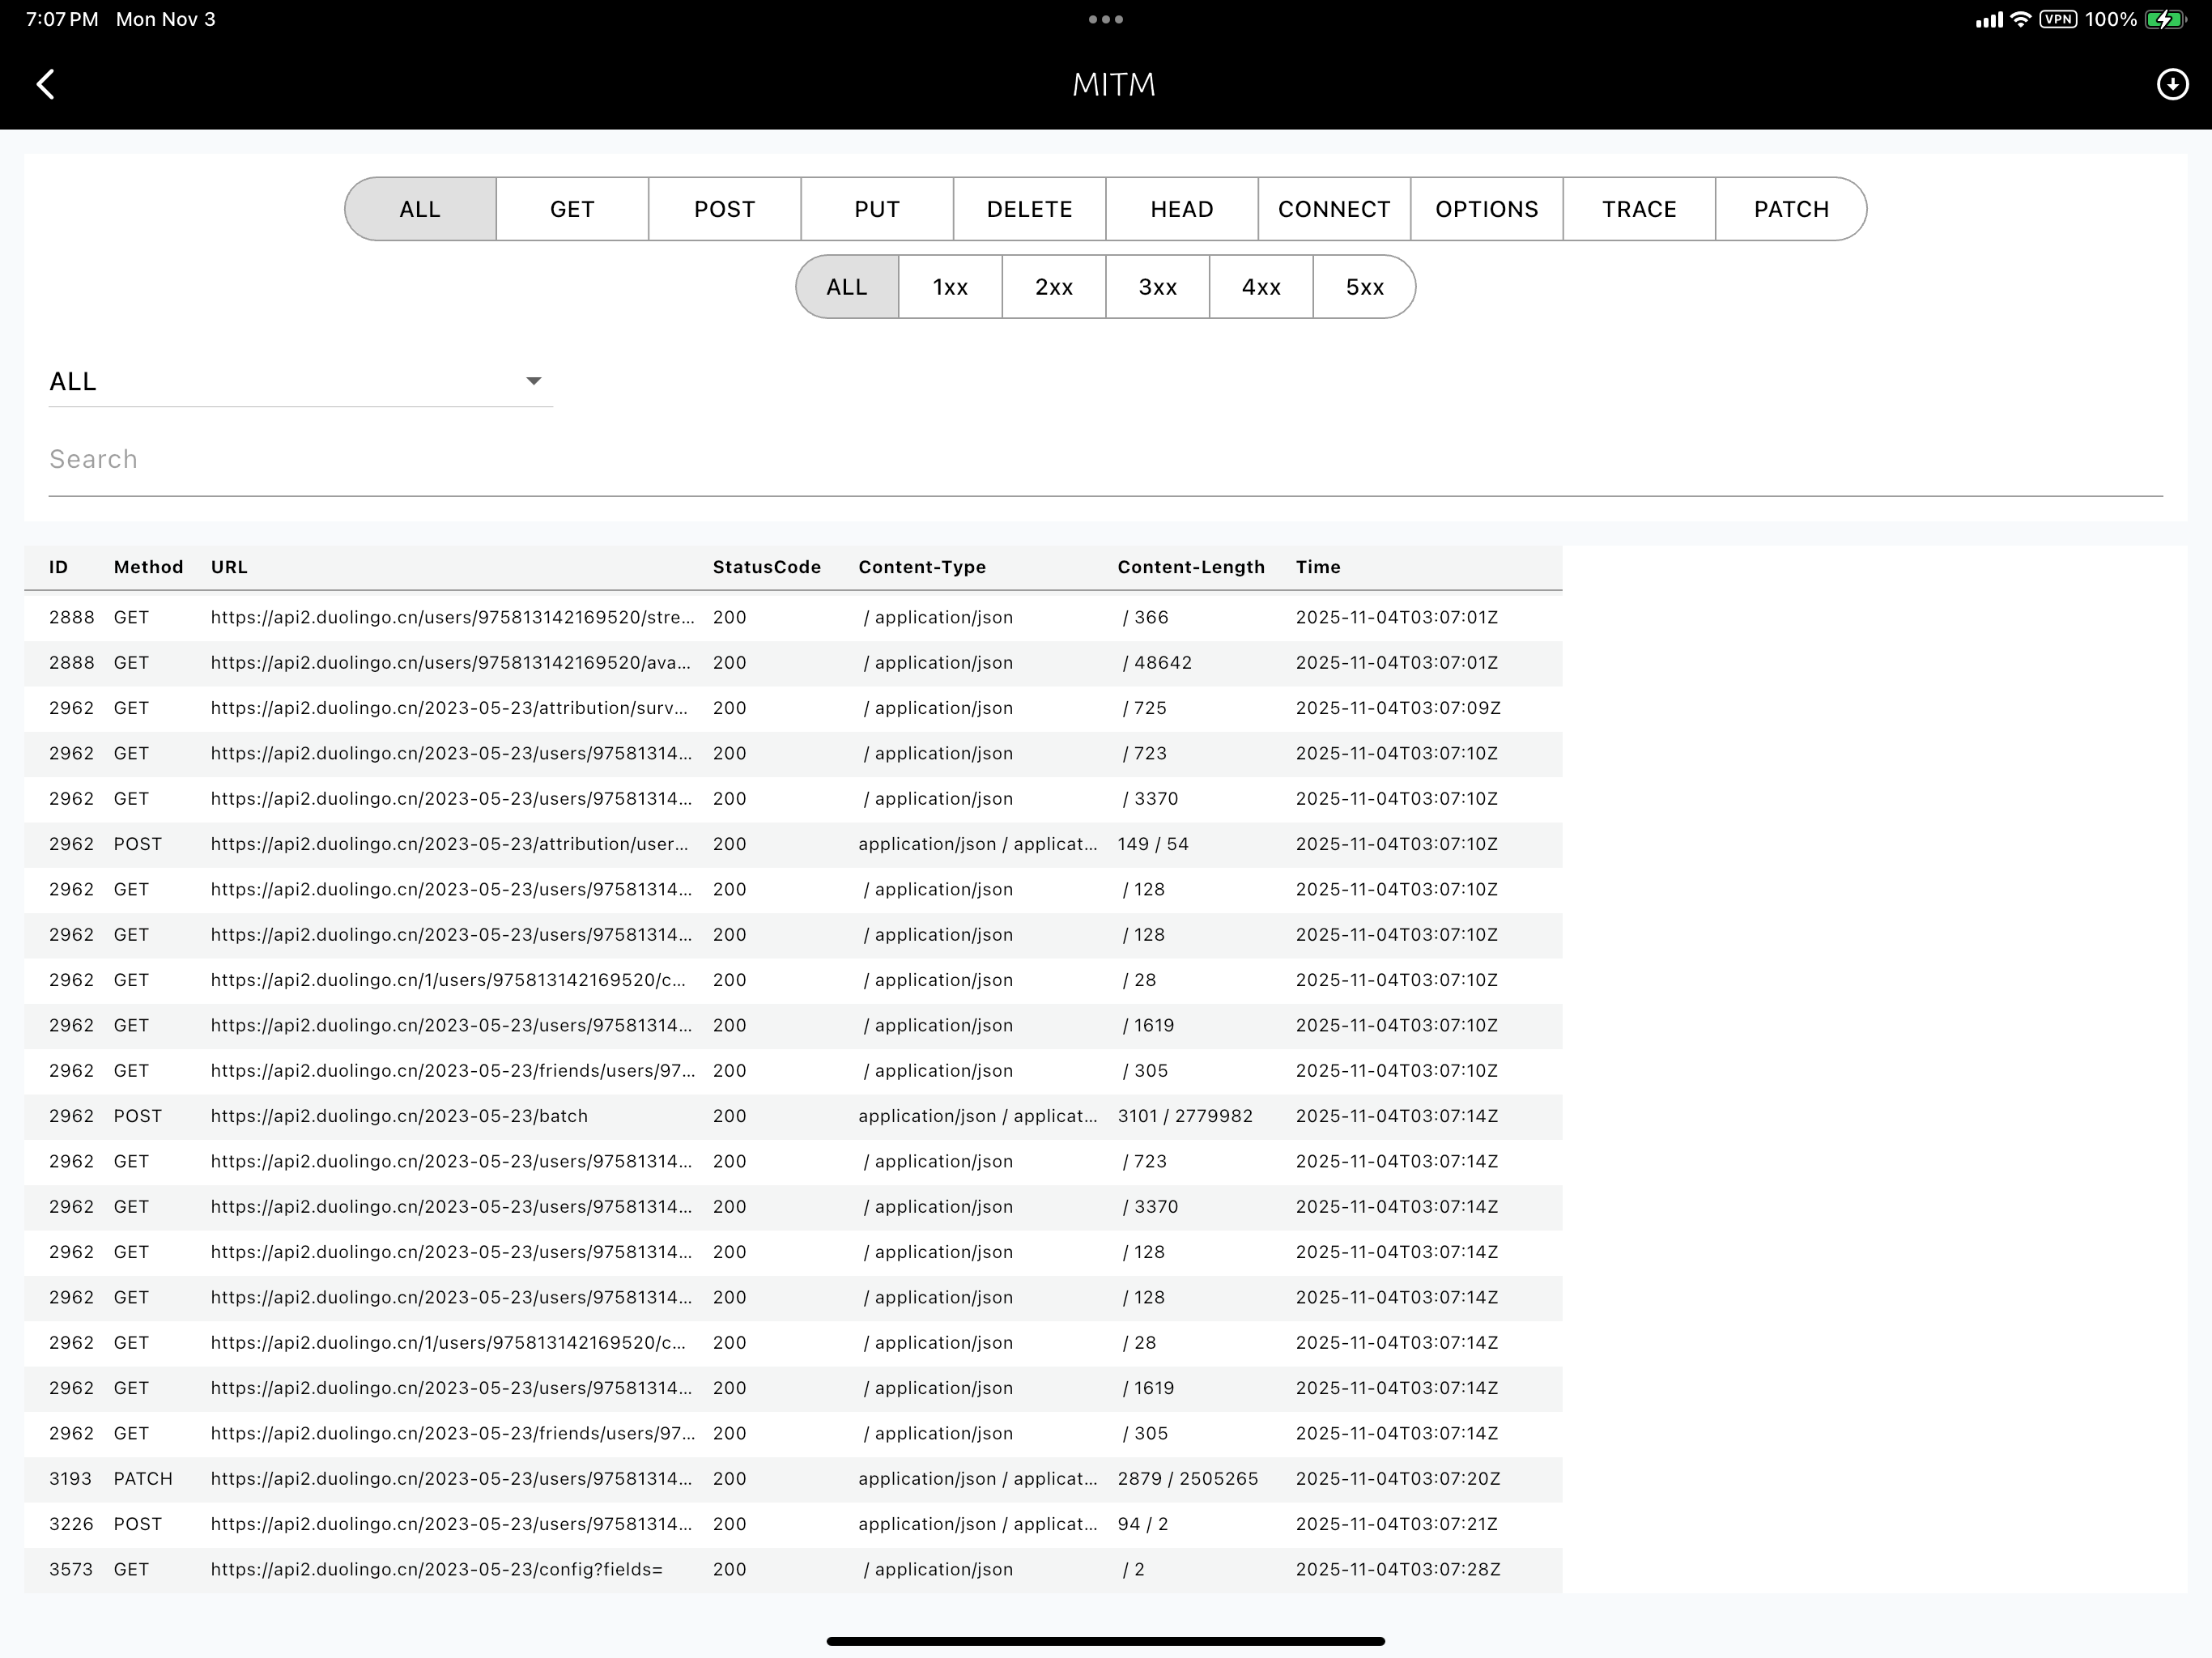The height and width of the screenshot is (1658, 2212).
Task: Select the TRACE method filter
Action: pos(1638,209)
